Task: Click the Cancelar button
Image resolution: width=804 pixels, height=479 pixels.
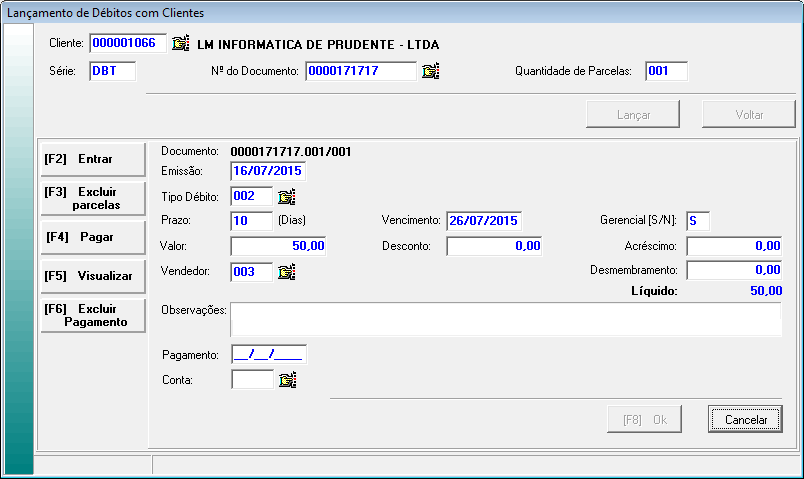Action: click(x=745, y=419)
